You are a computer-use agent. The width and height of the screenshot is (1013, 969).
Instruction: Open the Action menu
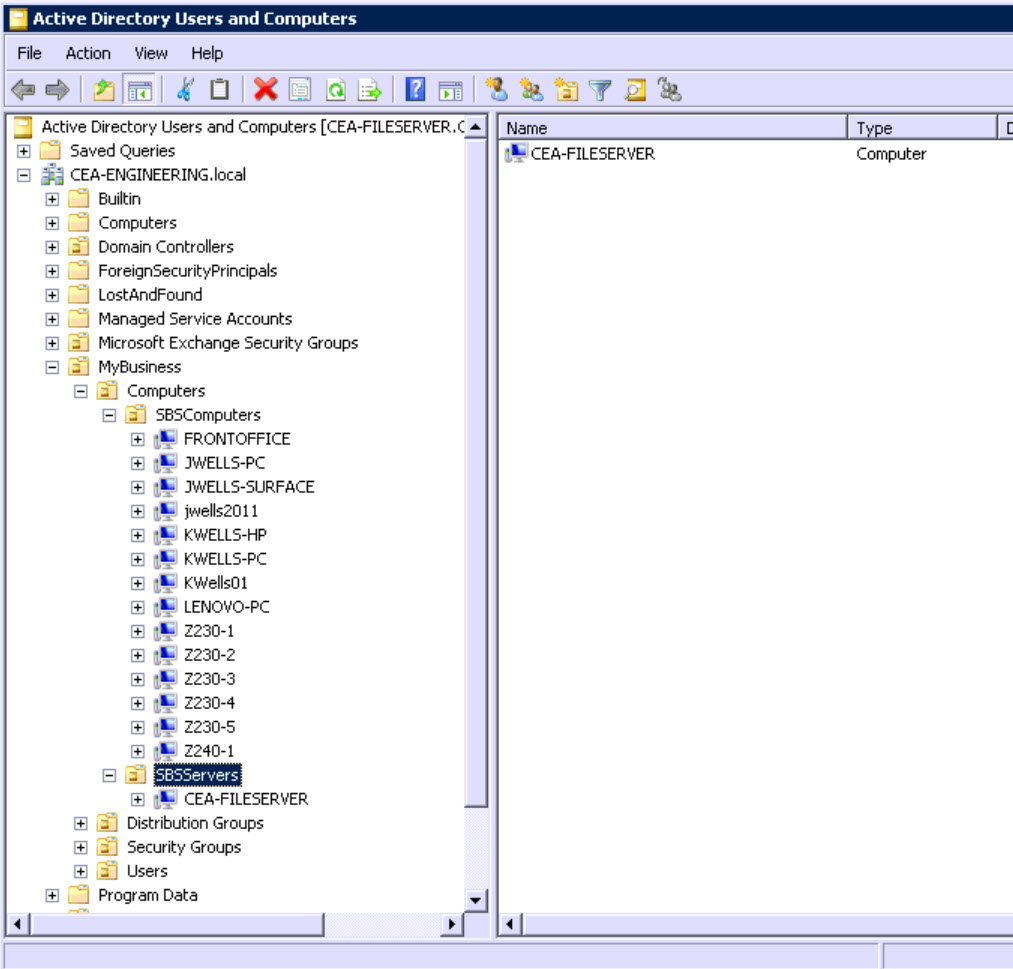coord(88,53)
